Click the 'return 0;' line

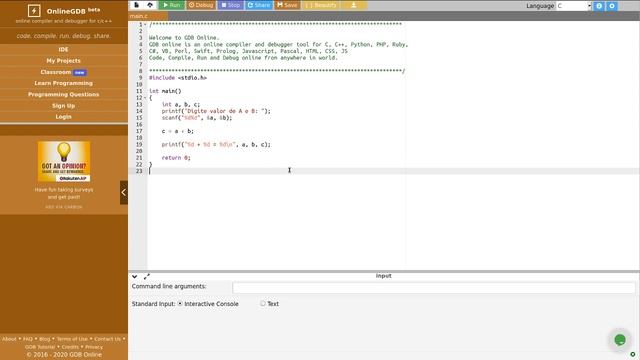click(x=176, y=158)
